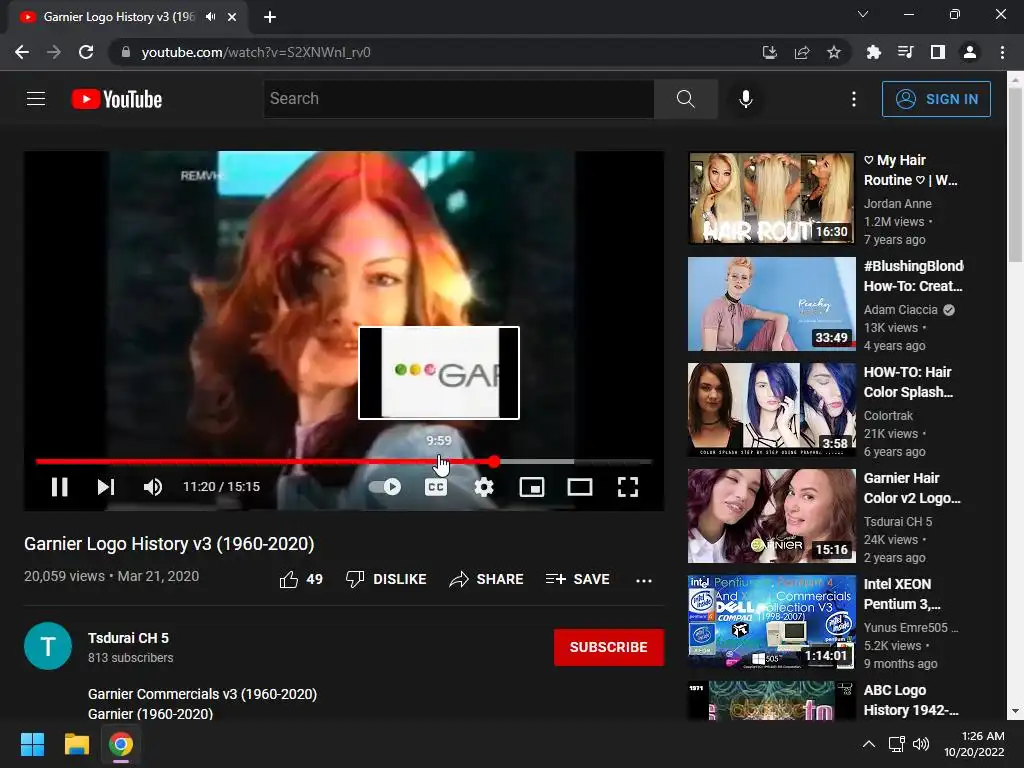Share the video
The width and height of the screenshot is (1024, 768).
[x=487, y=579]
